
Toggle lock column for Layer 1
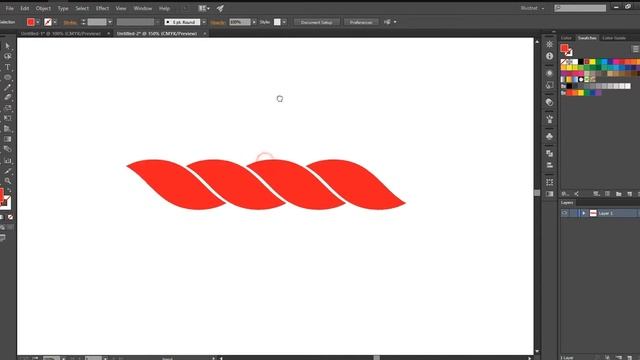coord(573,213)
